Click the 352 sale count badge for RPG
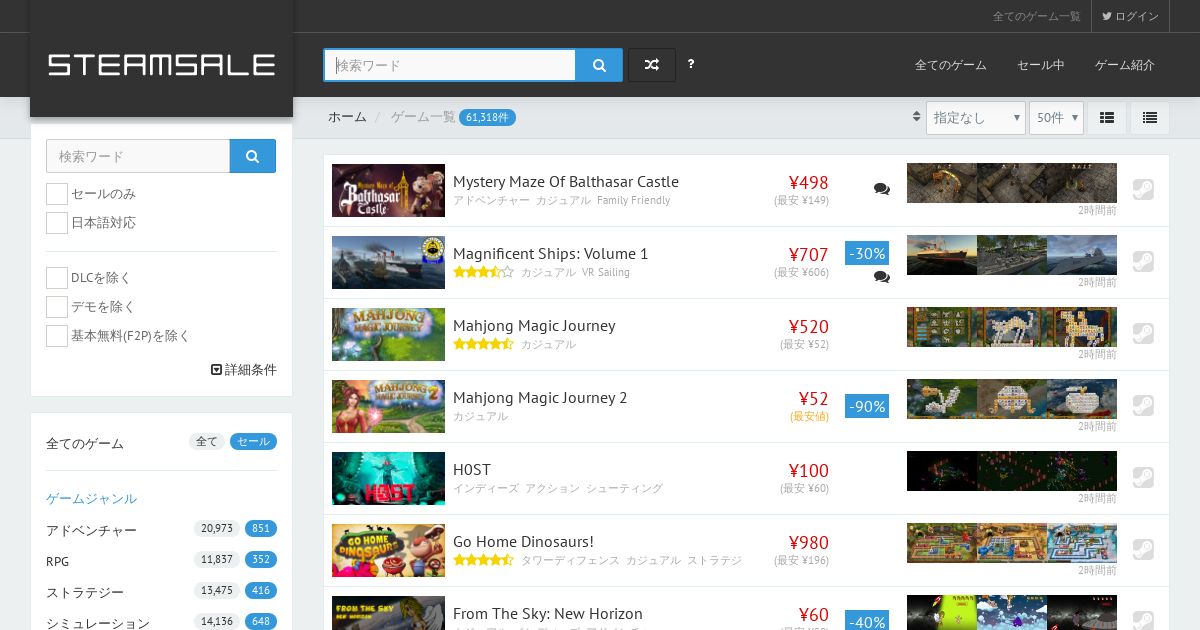Viewport: 1200px width, 630px height. (261, 560)
